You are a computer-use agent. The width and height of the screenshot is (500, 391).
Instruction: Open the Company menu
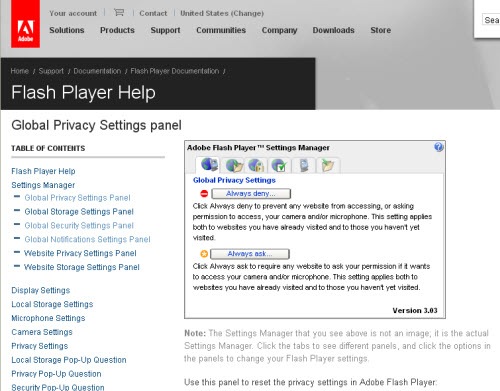tap(279, 30)
